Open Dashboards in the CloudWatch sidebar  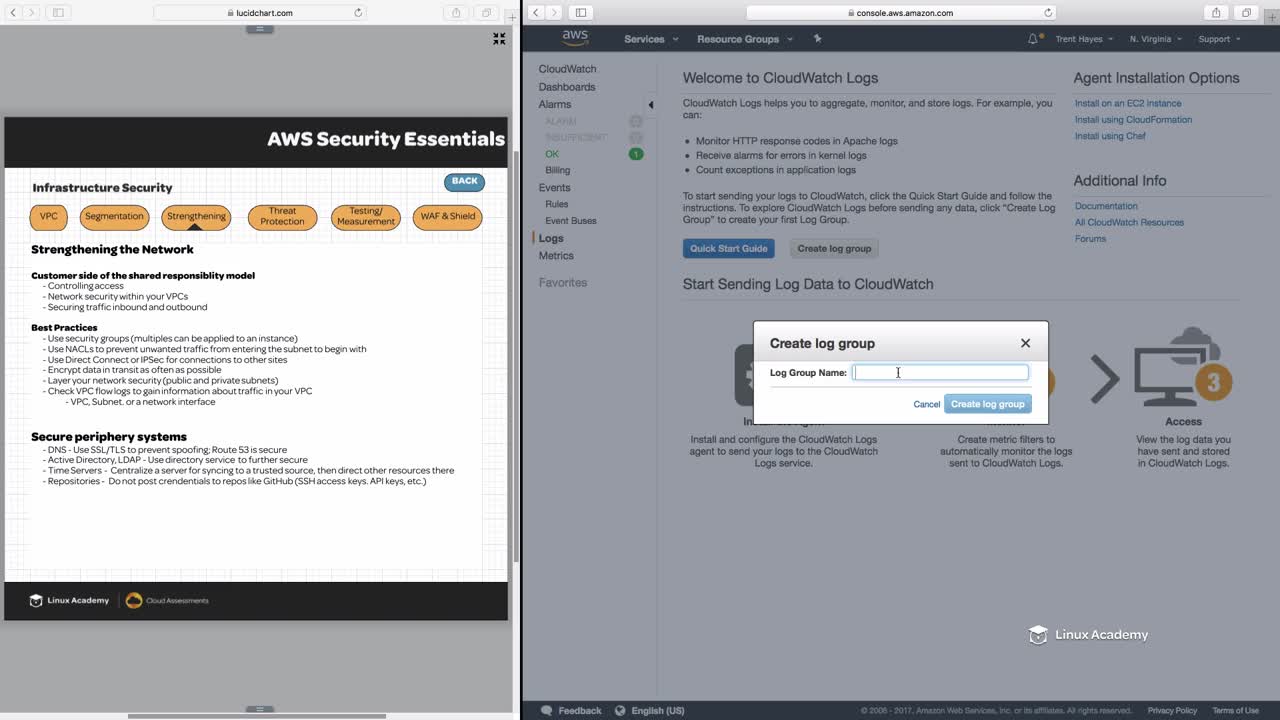click(567, 87)
